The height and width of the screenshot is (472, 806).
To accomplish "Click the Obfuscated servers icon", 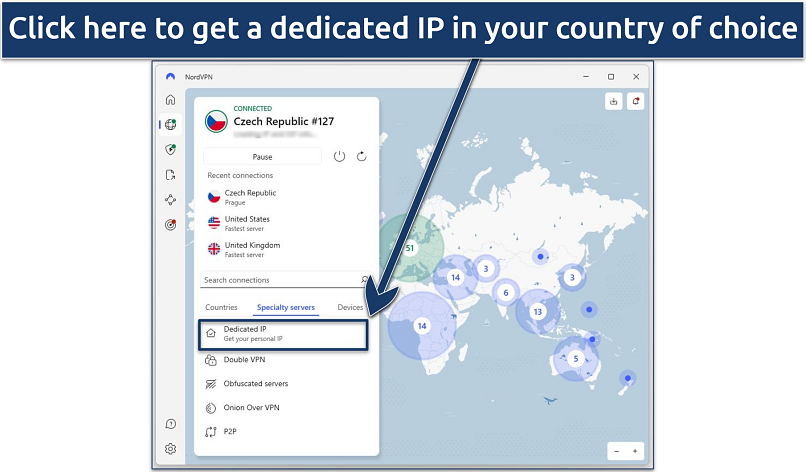I will [211, 384].
